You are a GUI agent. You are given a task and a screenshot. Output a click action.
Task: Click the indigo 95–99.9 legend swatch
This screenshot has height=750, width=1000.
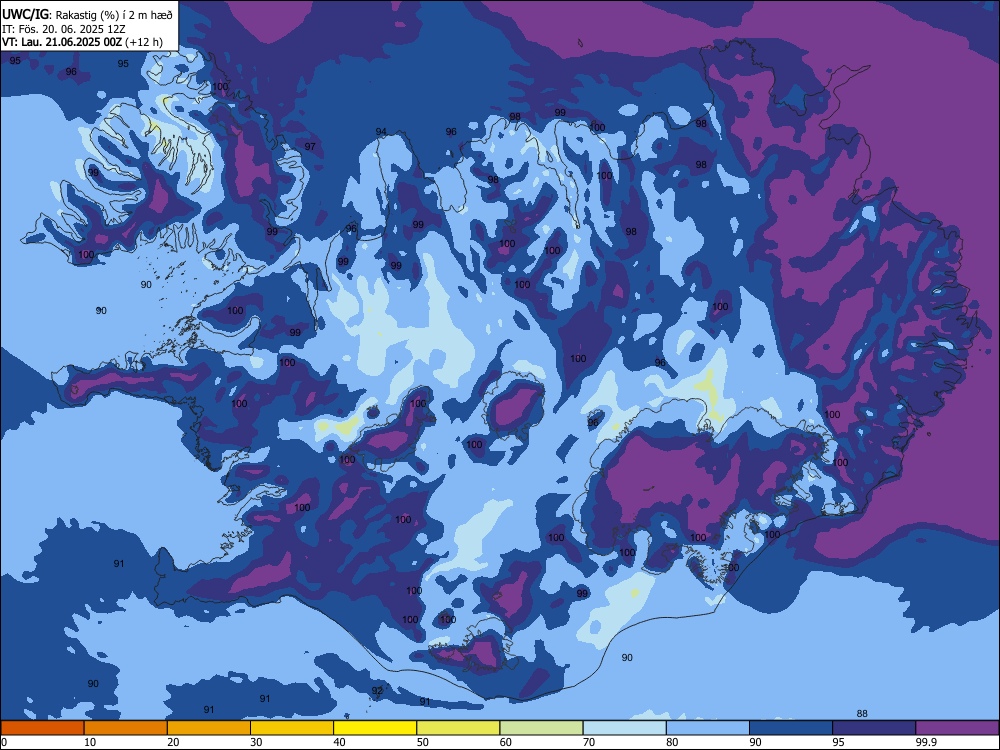[874, 728]
